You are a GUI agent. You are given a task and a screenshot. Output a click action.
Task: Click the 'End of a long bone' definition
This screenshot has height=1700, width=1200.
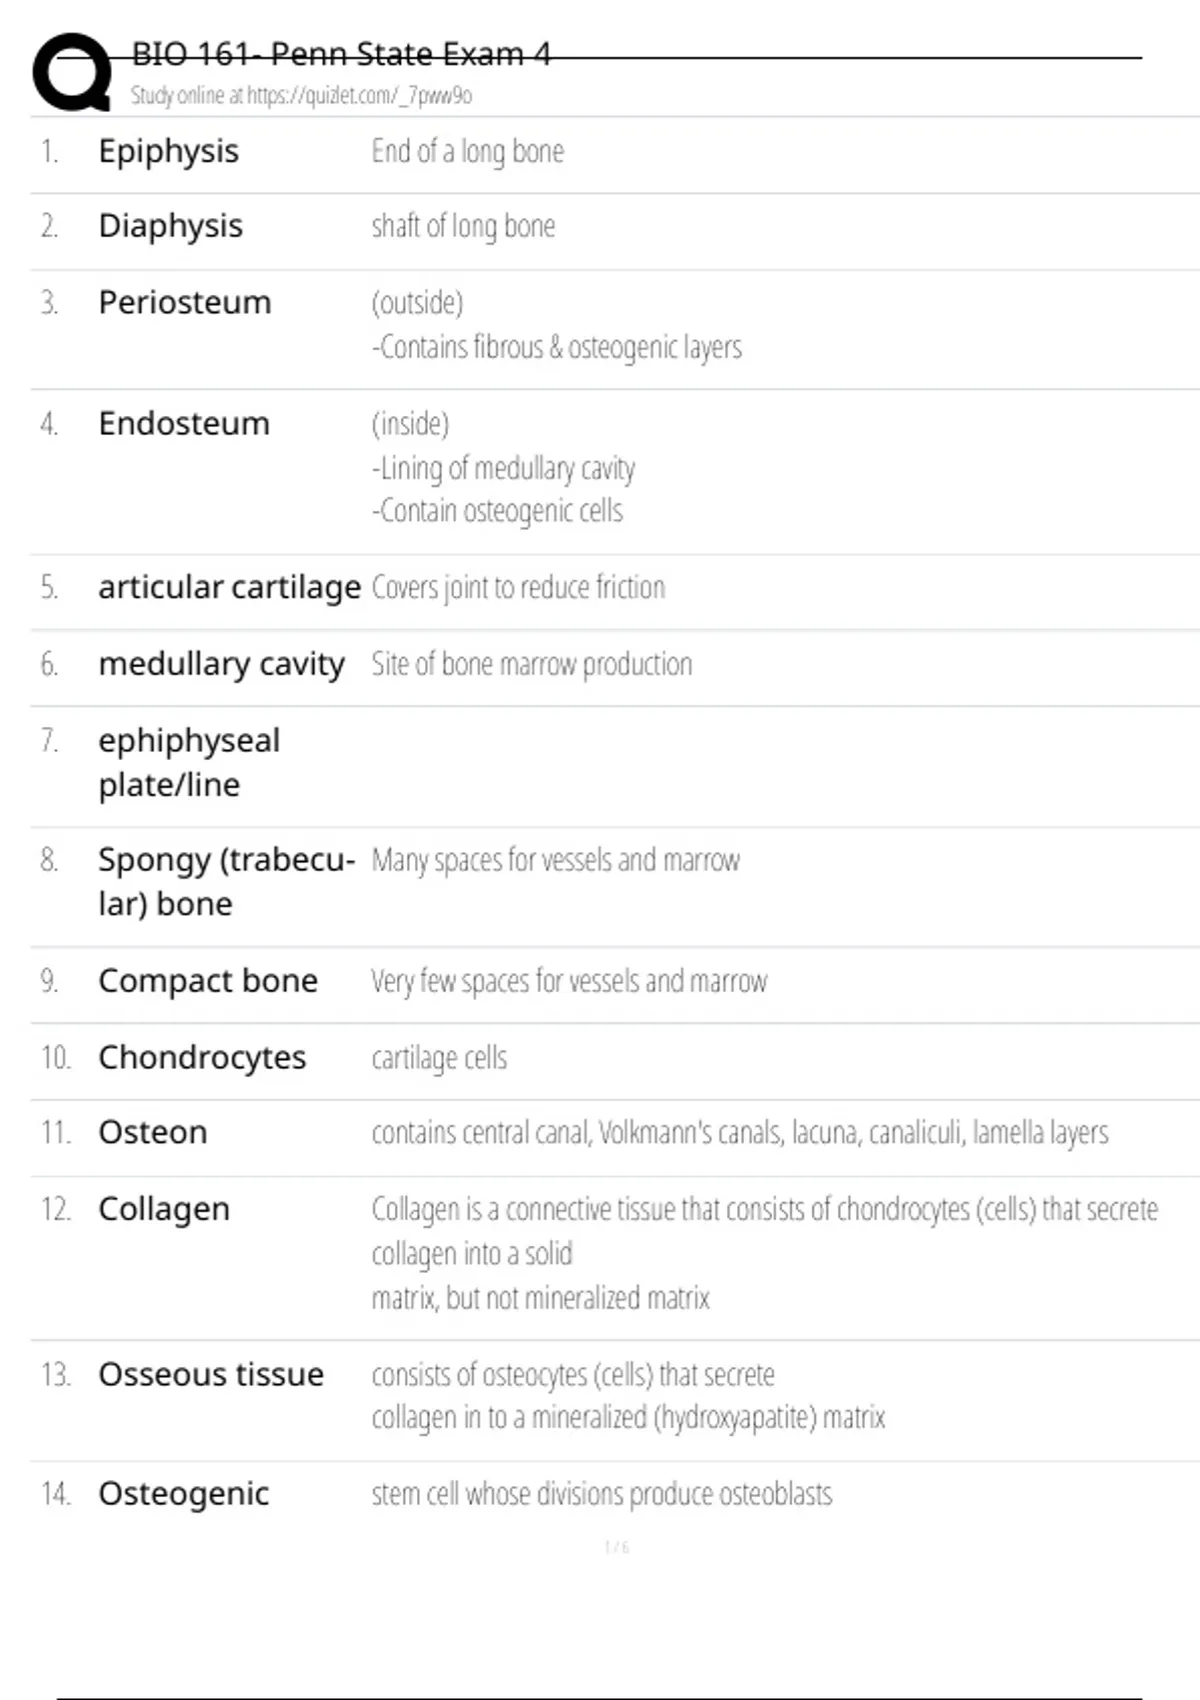pos(467,151)
